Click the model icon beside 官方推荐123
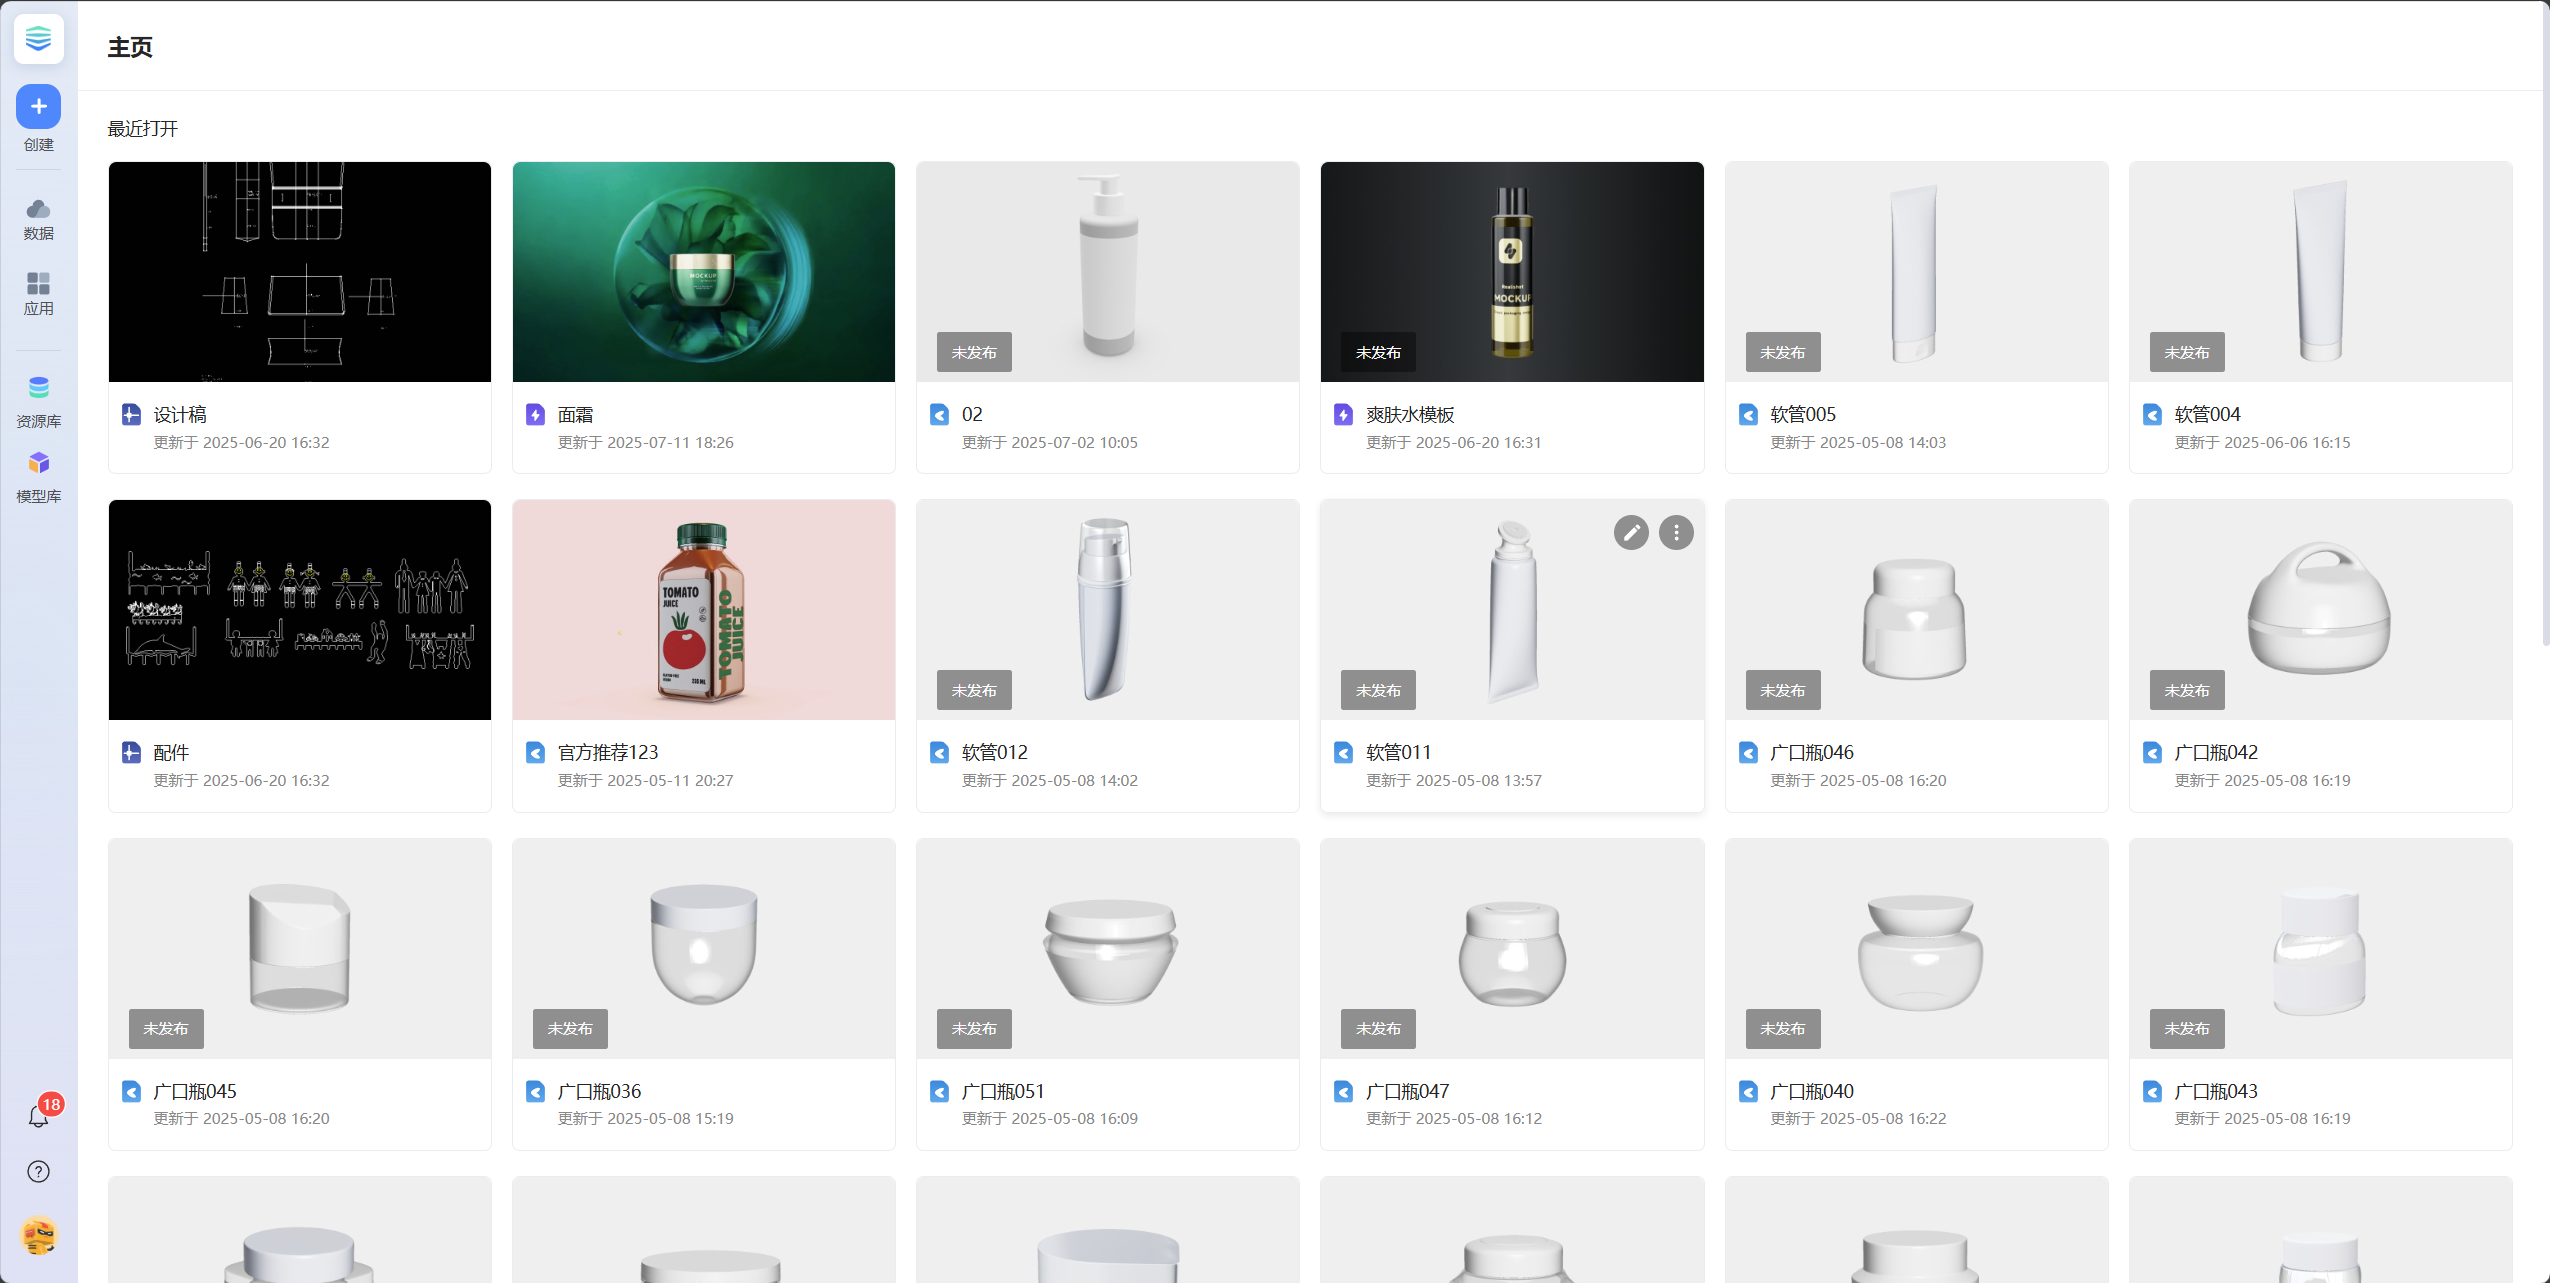2550x1283 pixels. 535,752
